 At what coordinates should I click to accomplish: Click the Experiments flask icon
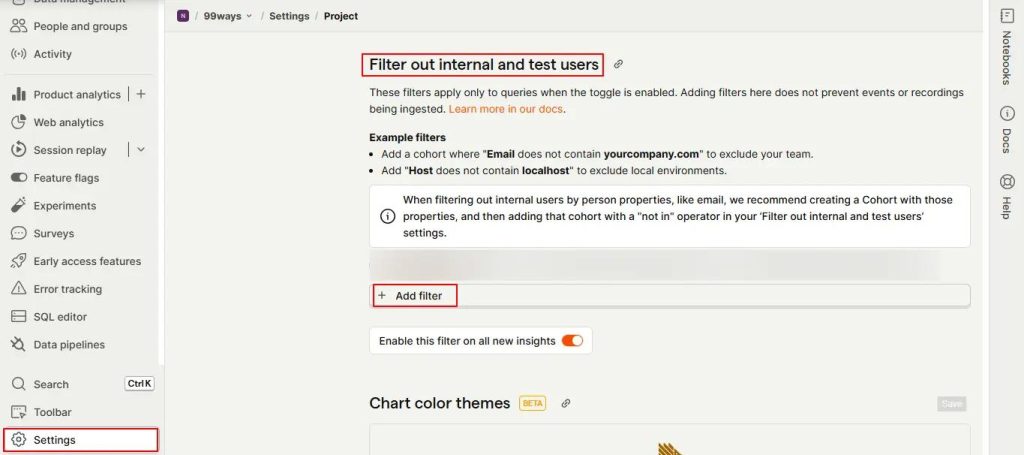[x=19, y=206]
